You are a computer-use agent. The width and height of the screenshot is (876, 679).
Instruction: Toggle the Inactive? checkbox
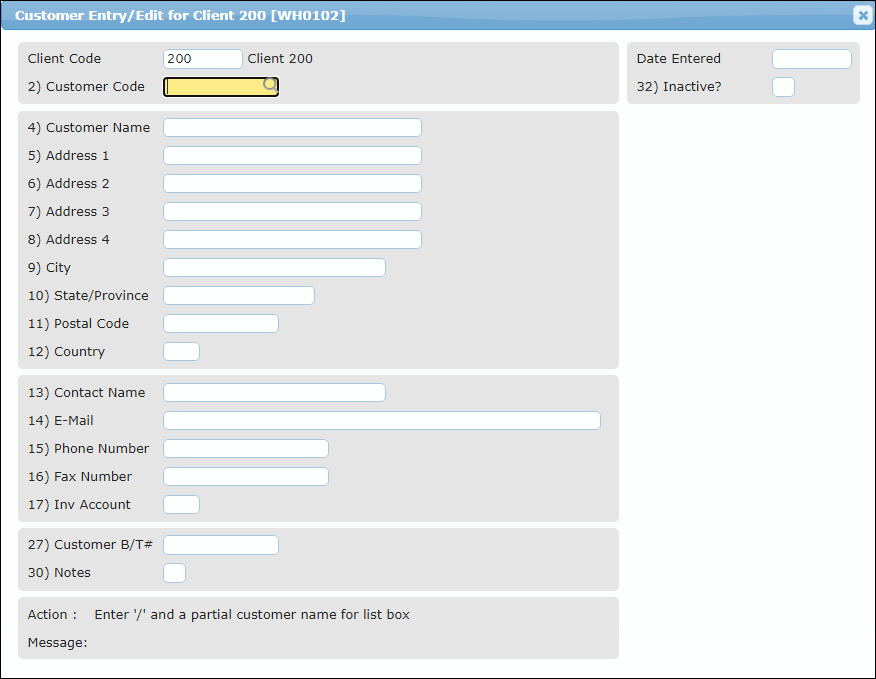[783, 87]
